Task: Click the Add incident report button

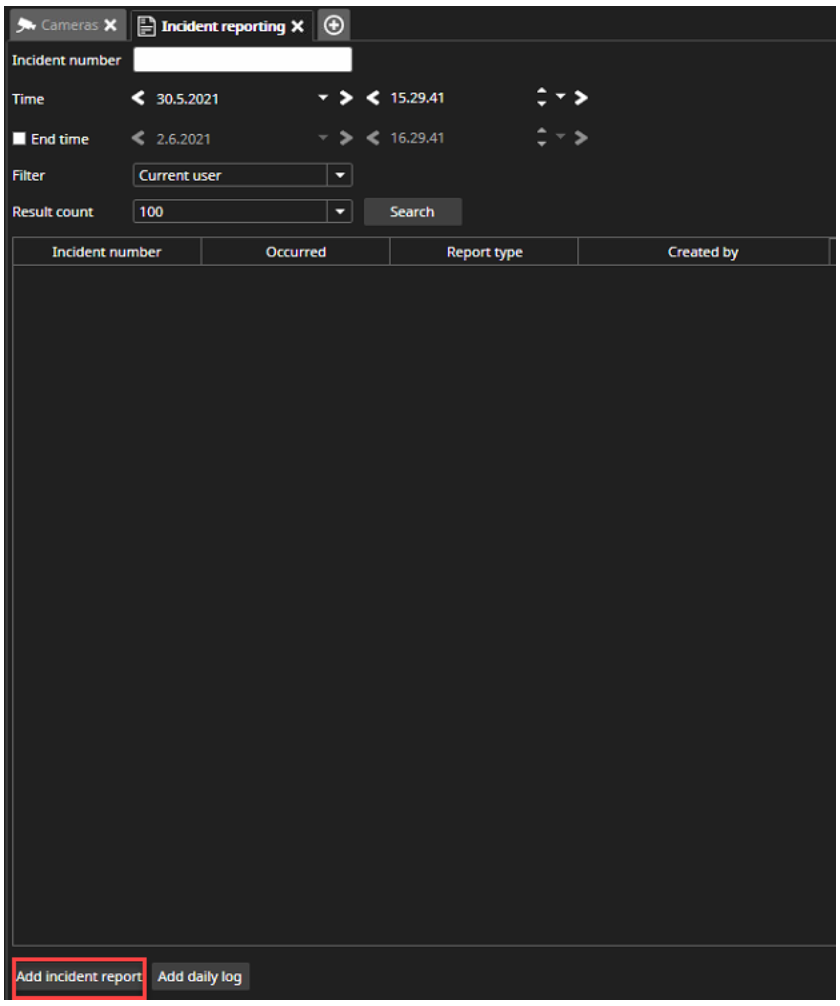Action: (x=79, y=977)
